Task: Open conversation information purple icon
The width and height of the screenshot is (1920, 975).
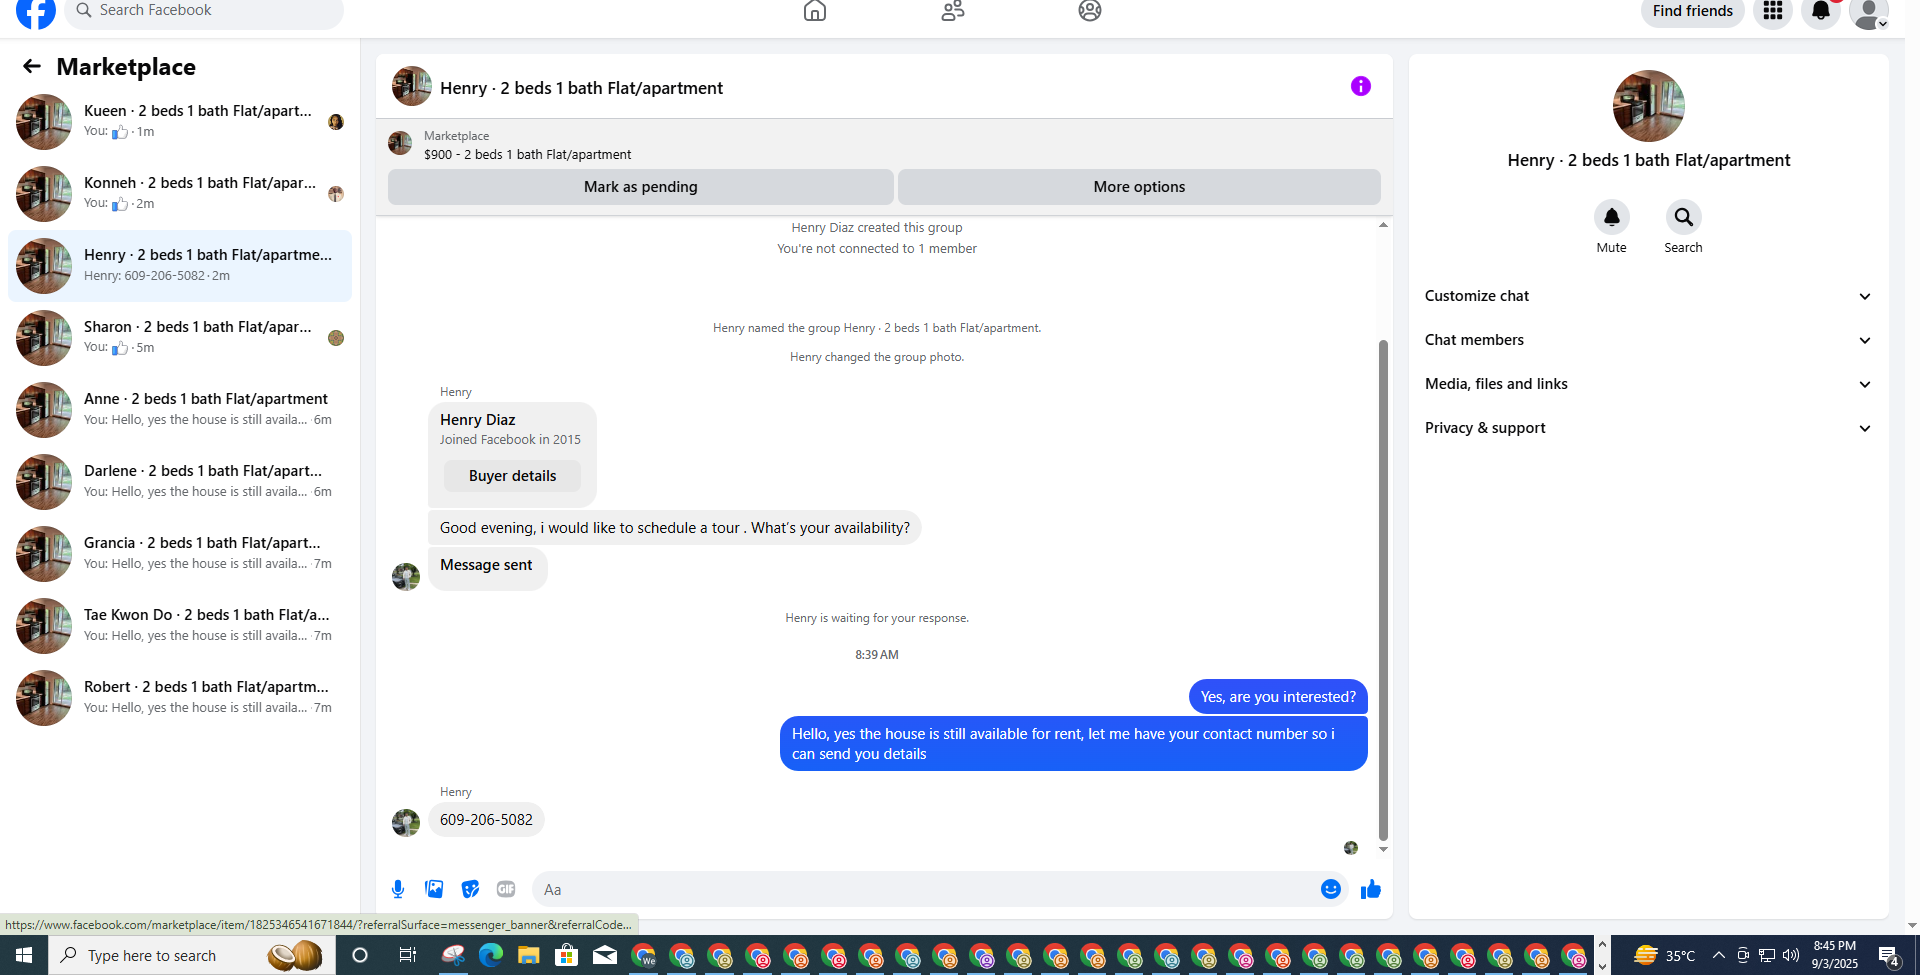Action: 1361,86
